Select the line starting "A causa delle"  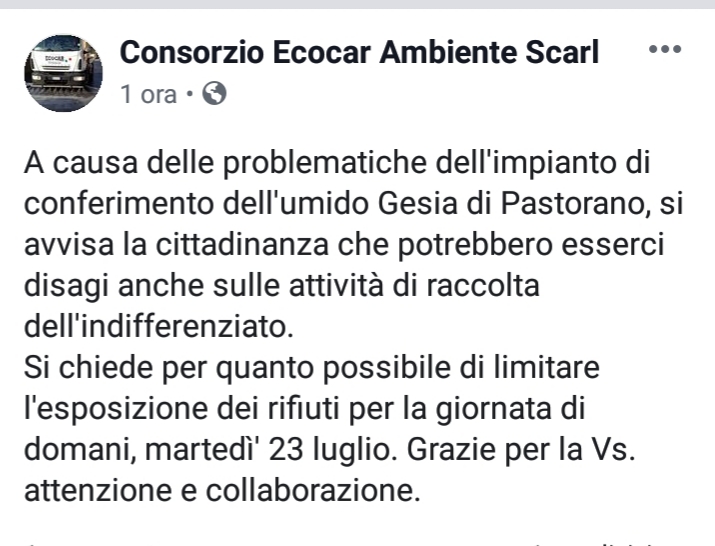337,163
